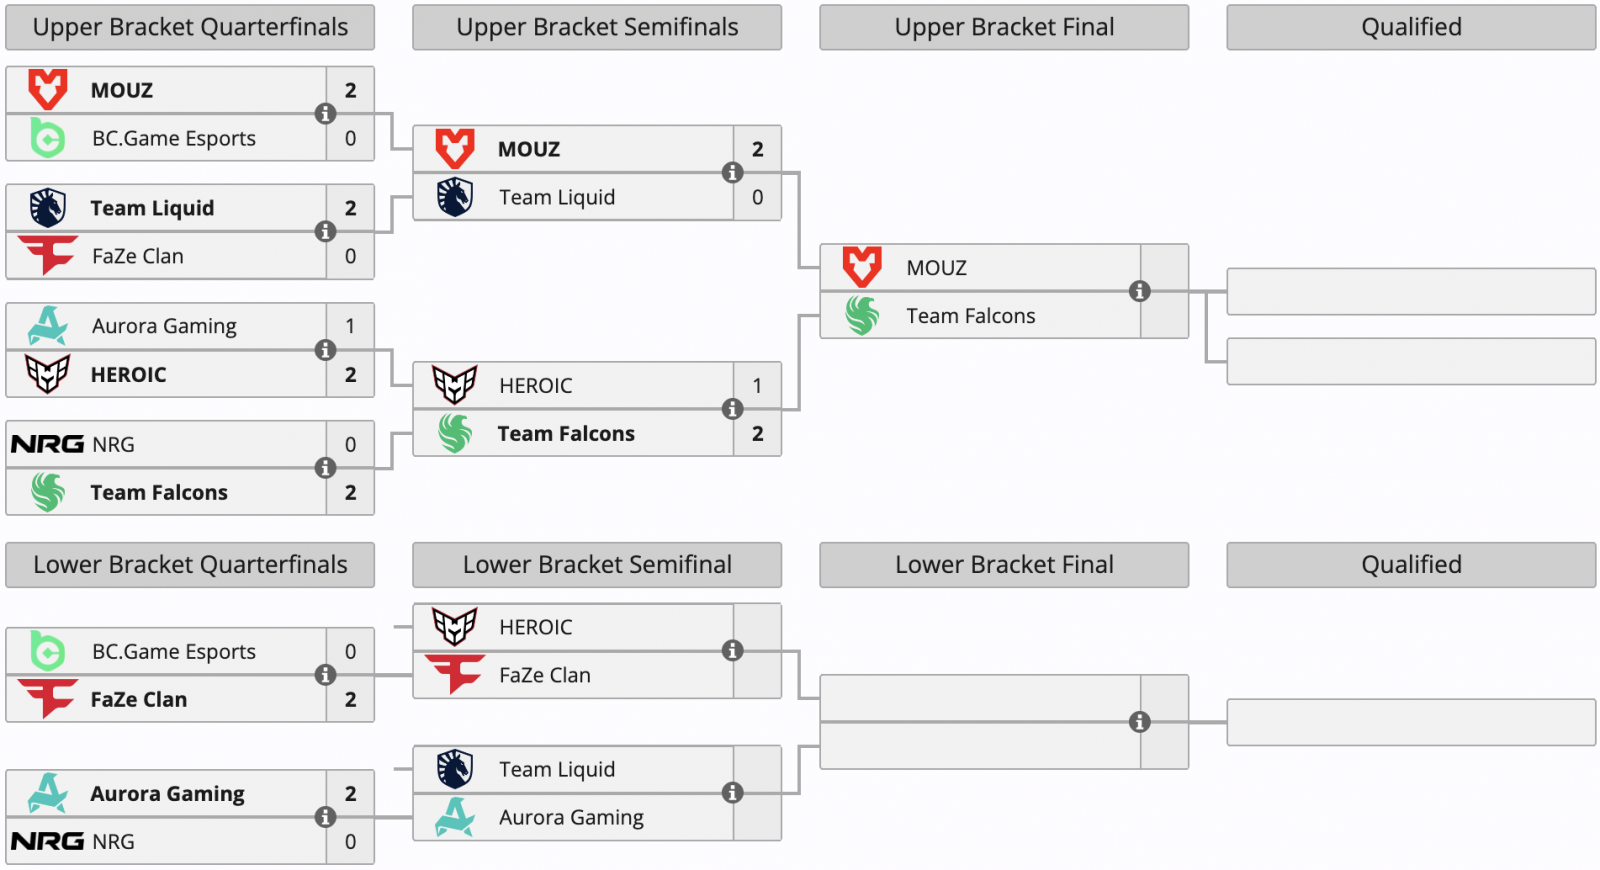Show info for Aurora Gaming vs NRG match
The image size is (1600, 870).
point(325,817)
